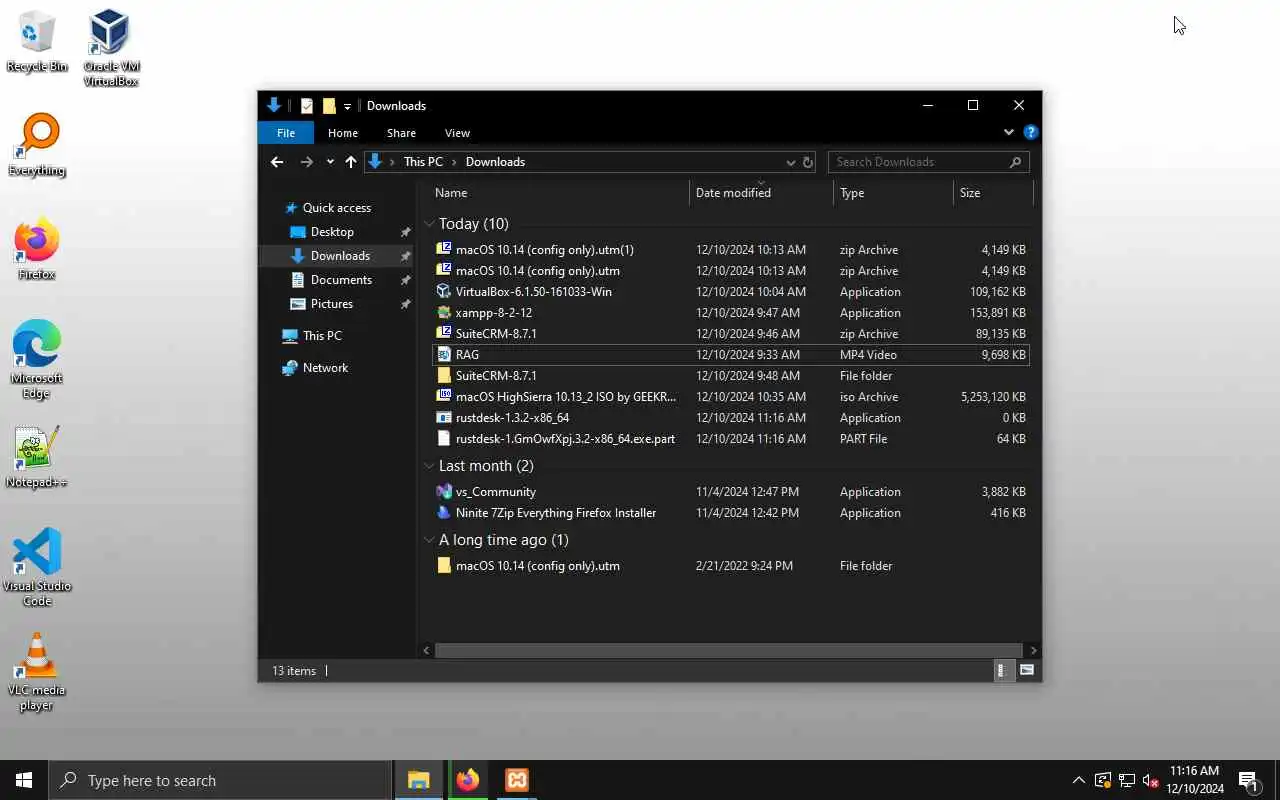Select the xampp-8-2-12 application icon
Viewport: 1280px width, 800px height.
tap(444, 313)
